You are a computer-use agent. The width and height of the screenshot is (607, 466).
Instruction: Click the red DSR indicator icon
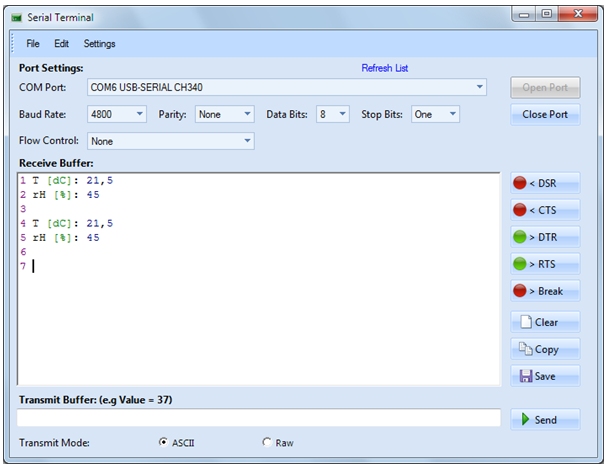tap(519, 183)
